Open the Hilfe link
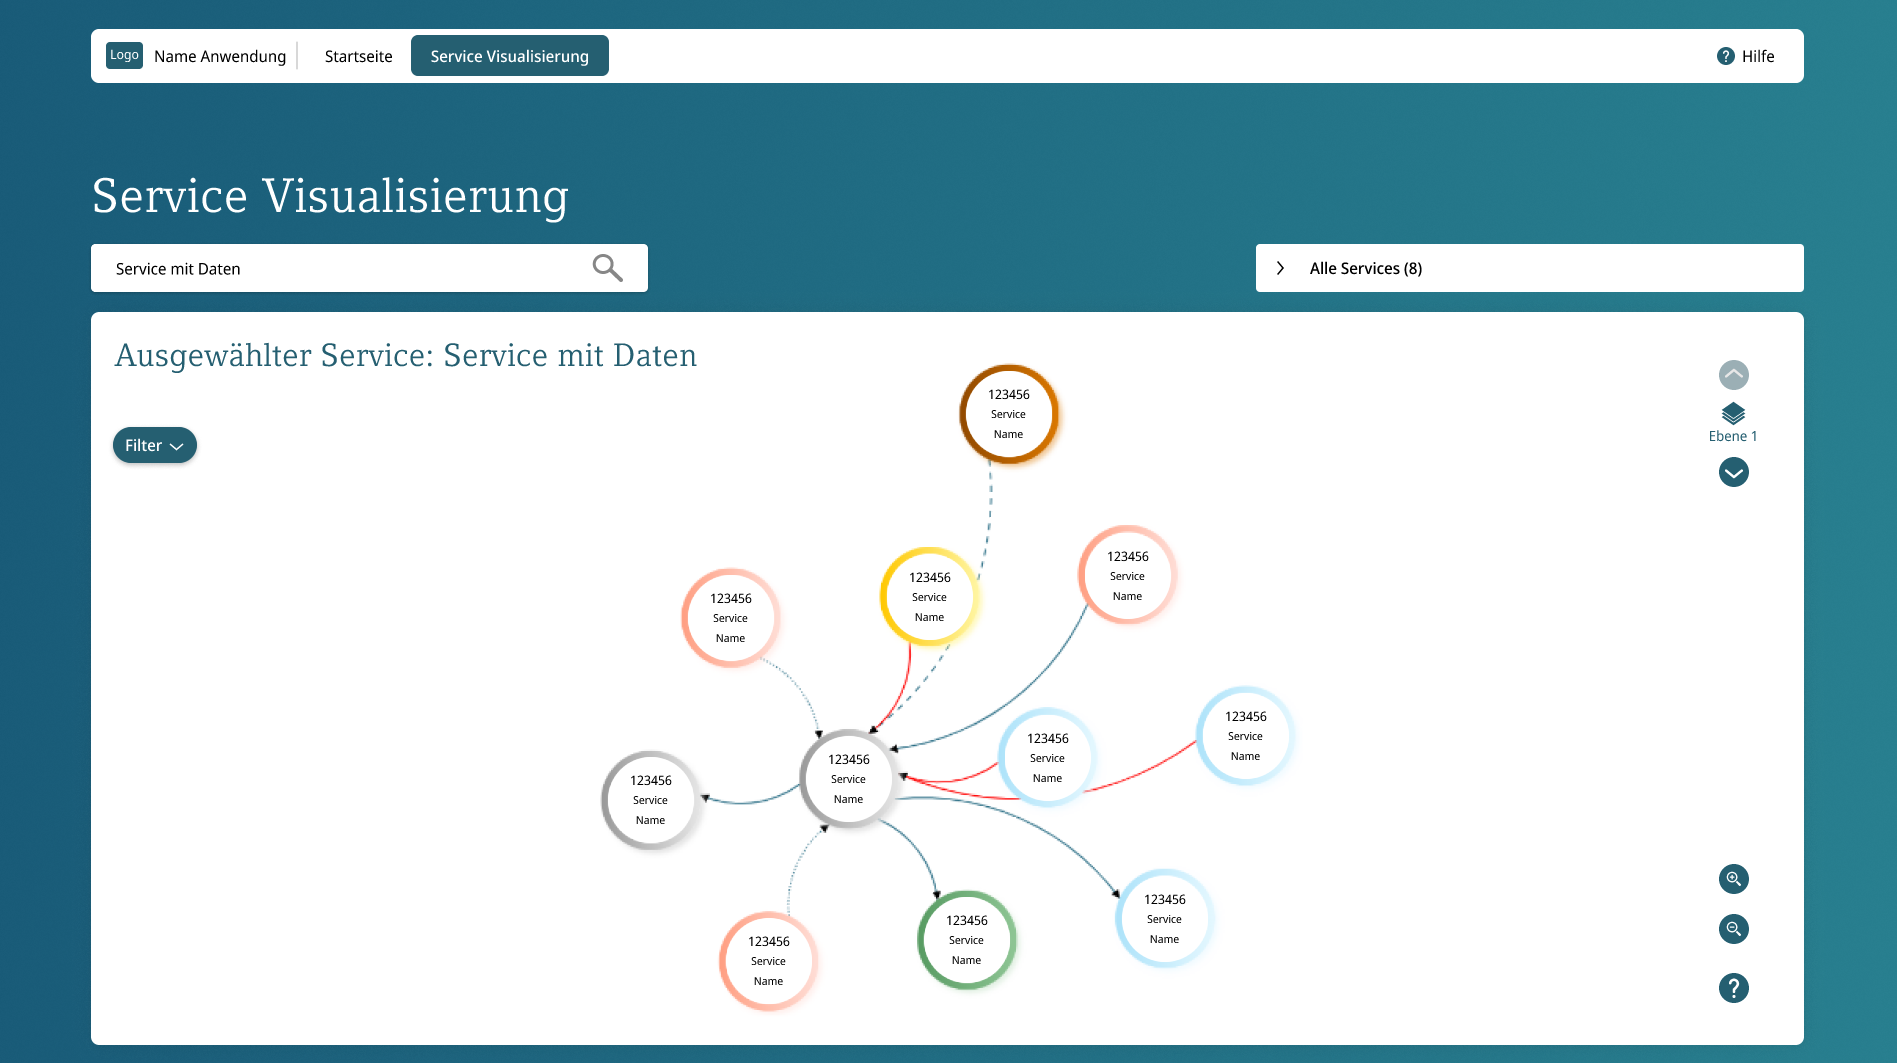Screen dimensions: 1897x1063 [1745, 56]
